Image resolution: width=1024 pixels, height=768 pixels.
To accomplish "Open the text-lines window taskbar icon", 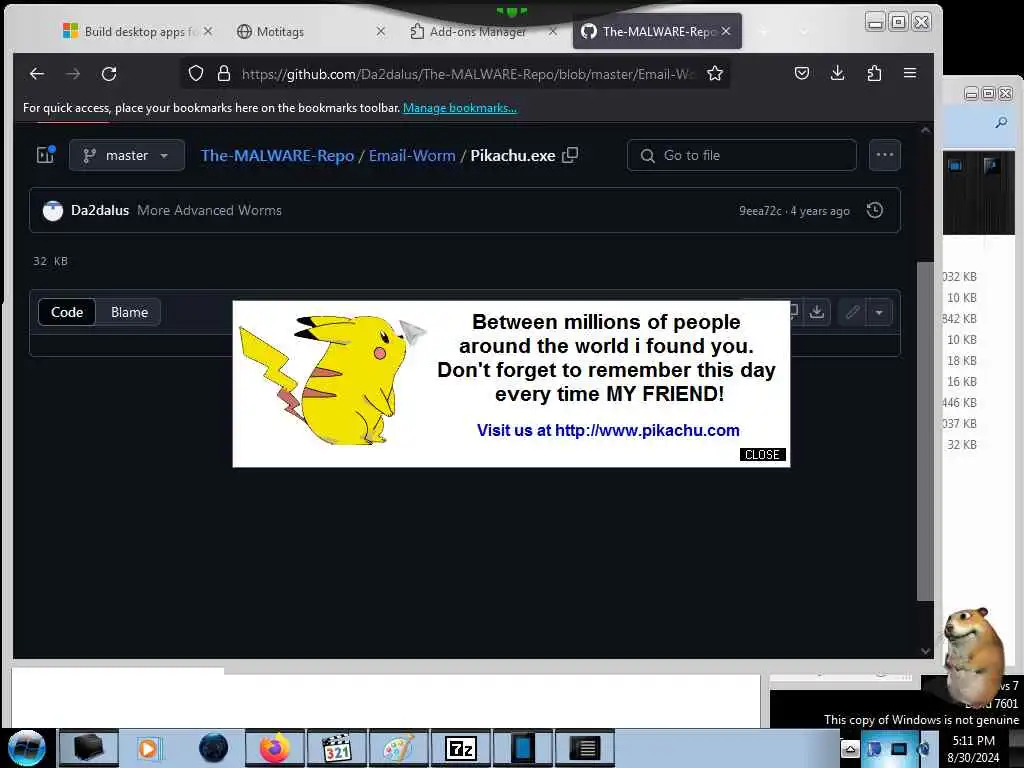I will pos(584,748).
